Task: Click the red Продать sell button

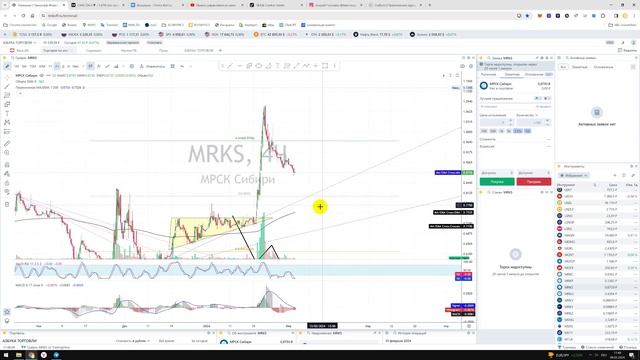Action: pos(534,182)
